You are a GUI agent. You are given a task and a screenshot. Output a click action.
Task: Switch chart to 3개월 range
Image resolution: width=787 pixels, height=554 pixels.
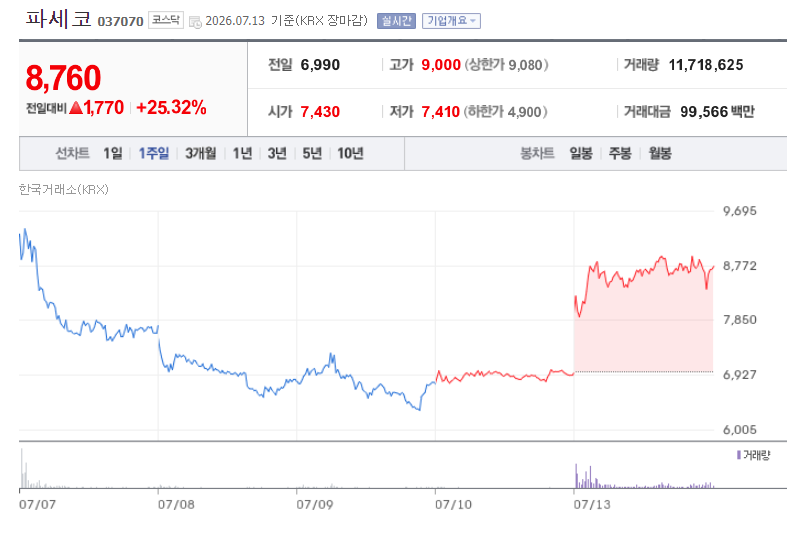[x=201, y=153]
